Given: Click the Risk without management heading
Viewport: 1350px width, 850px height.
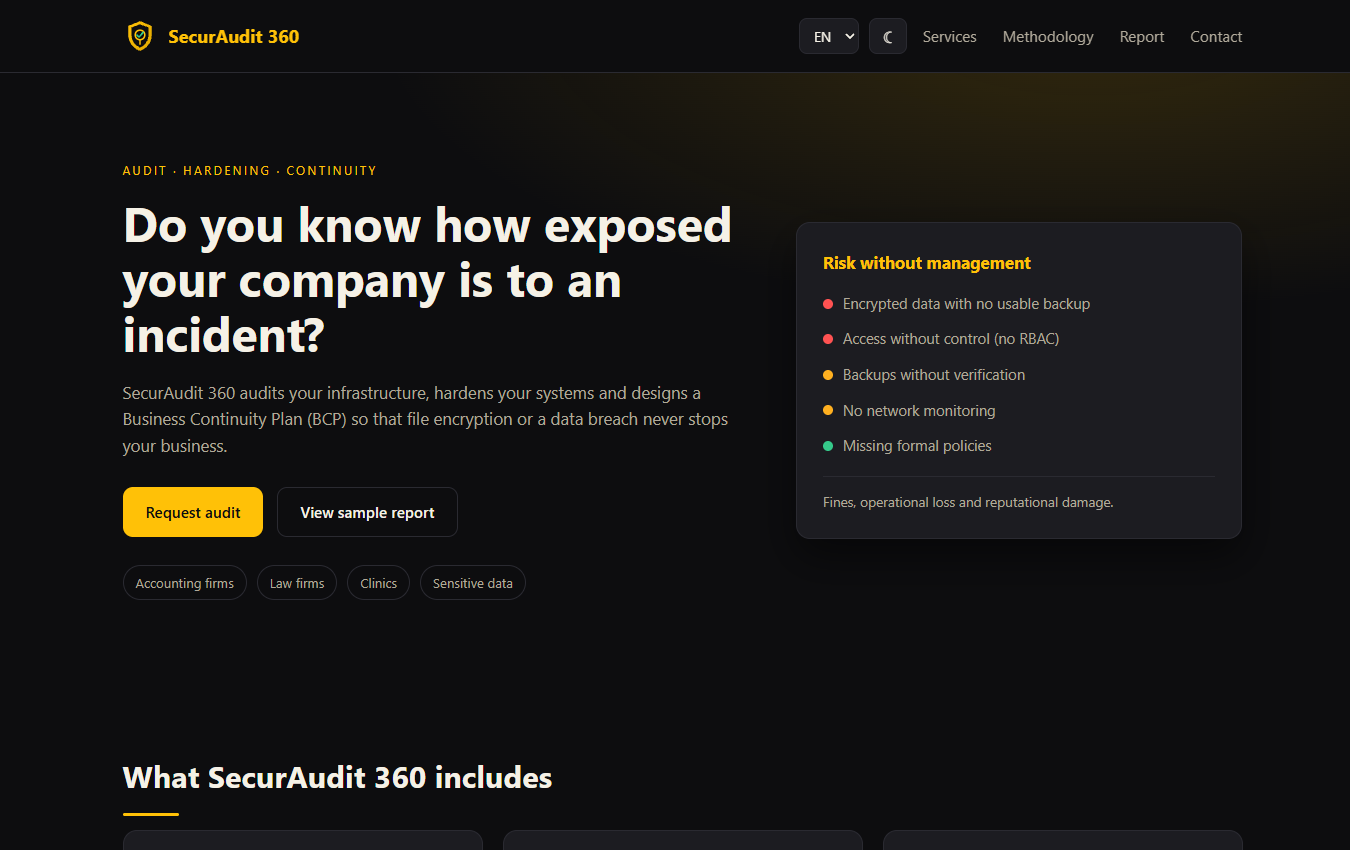Looking at the screenshot, I should 927,263.
